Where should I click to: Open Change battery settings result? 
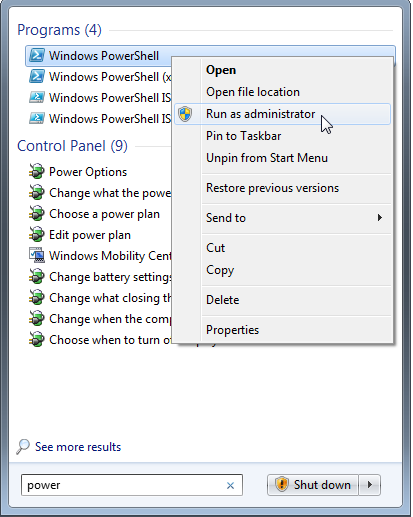[x=110, y=277]
